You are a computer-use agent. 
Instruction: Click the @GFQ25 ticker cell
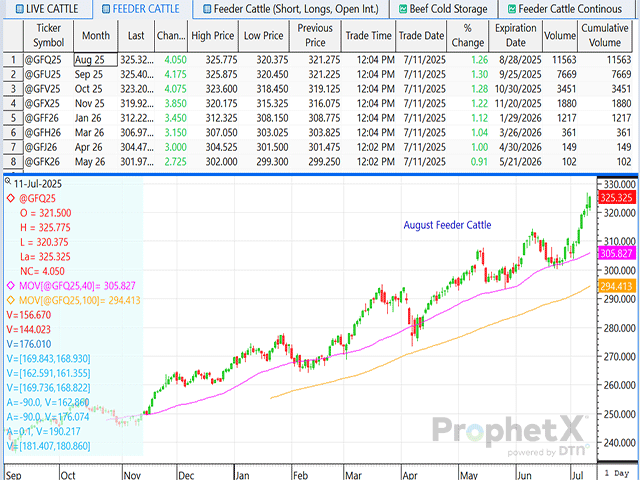pyautogui.click(x=49, y=60)
